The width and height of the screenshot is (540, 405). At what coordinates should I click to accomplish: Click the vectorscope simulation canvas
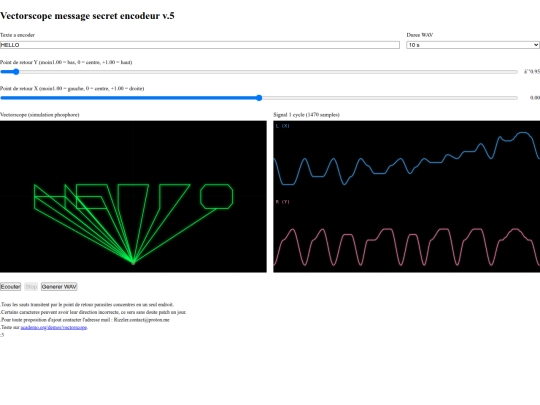point(133,196)
